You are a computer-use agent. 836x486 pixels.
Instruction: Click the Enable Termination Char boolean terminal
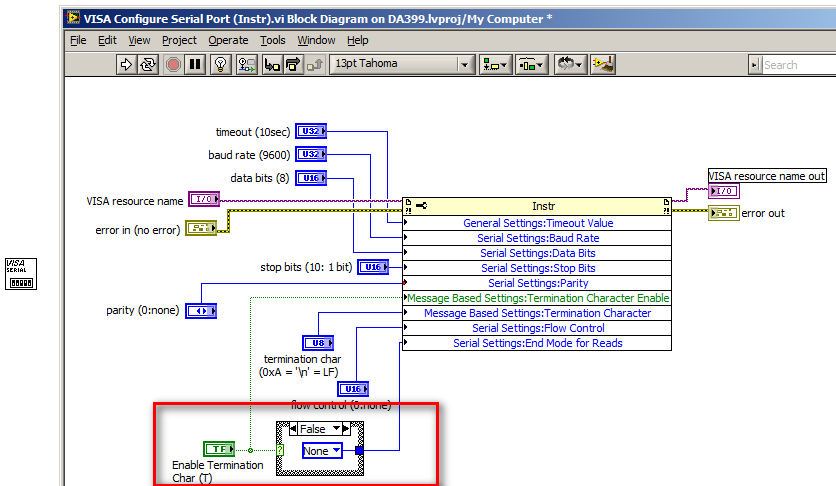[x=217, y=449]
